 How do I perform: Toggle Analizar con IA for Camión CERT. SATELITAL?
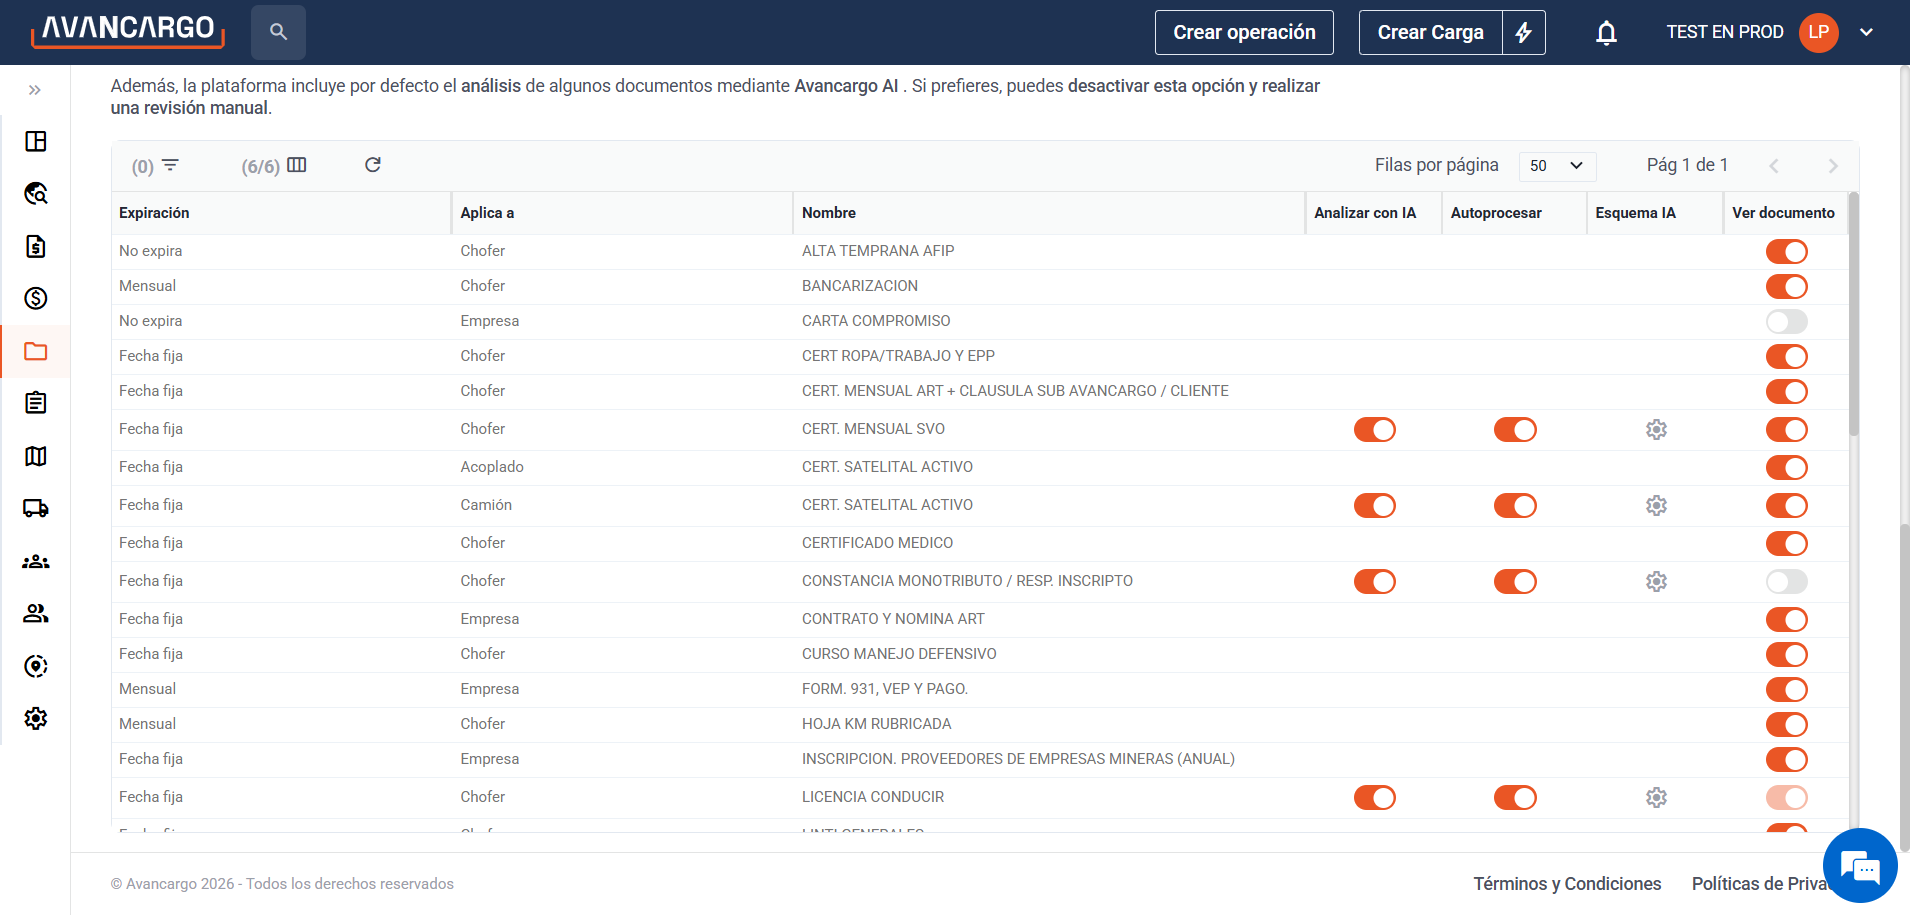point(1374,505)
